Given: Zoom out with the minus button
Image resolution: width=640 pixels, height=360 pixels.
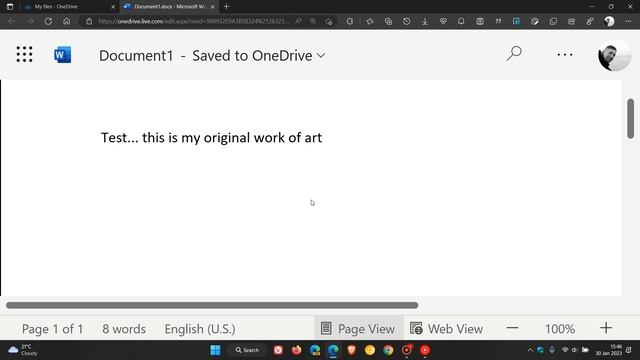Looking at the screenshot, I should (x=512, y=328).
